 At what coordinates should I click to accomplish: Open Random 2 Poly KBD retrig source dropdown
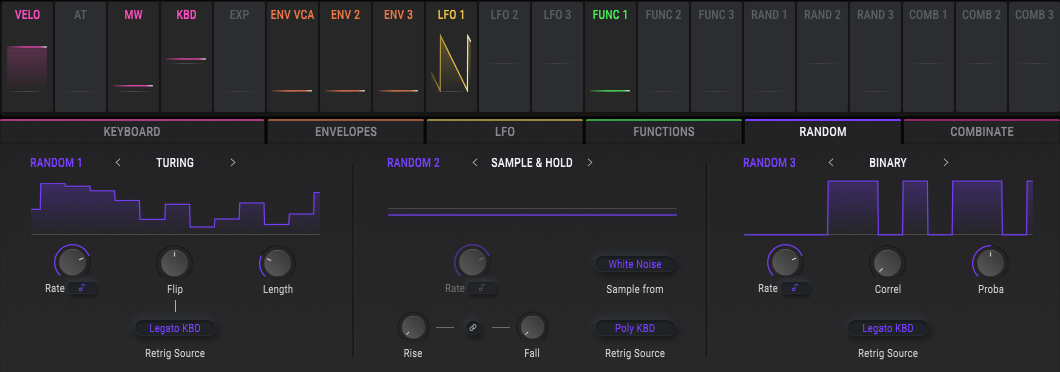(x=635, y=328)
